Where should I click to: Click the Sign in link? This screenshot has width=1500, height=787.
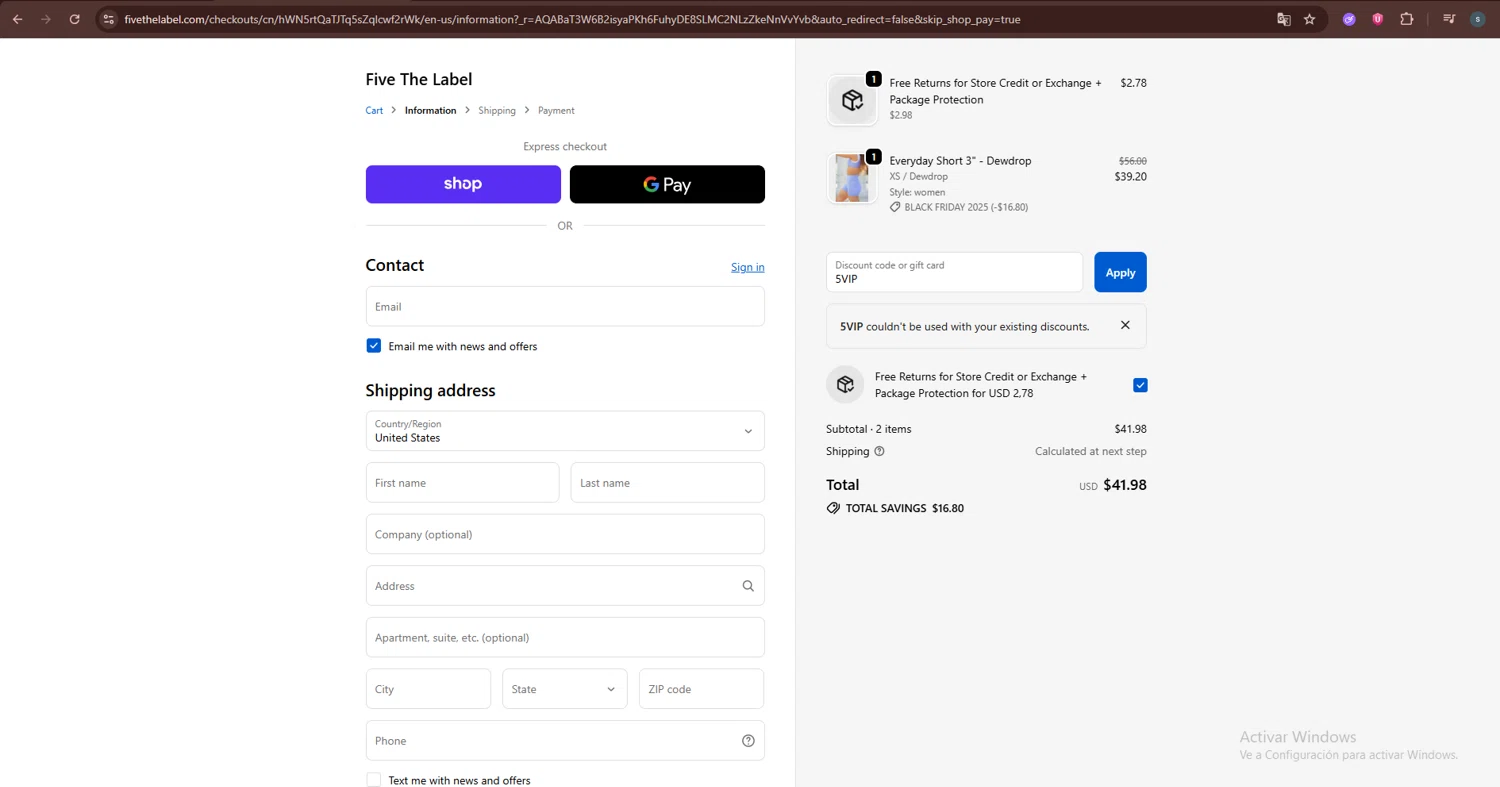(x=748, y=267)
